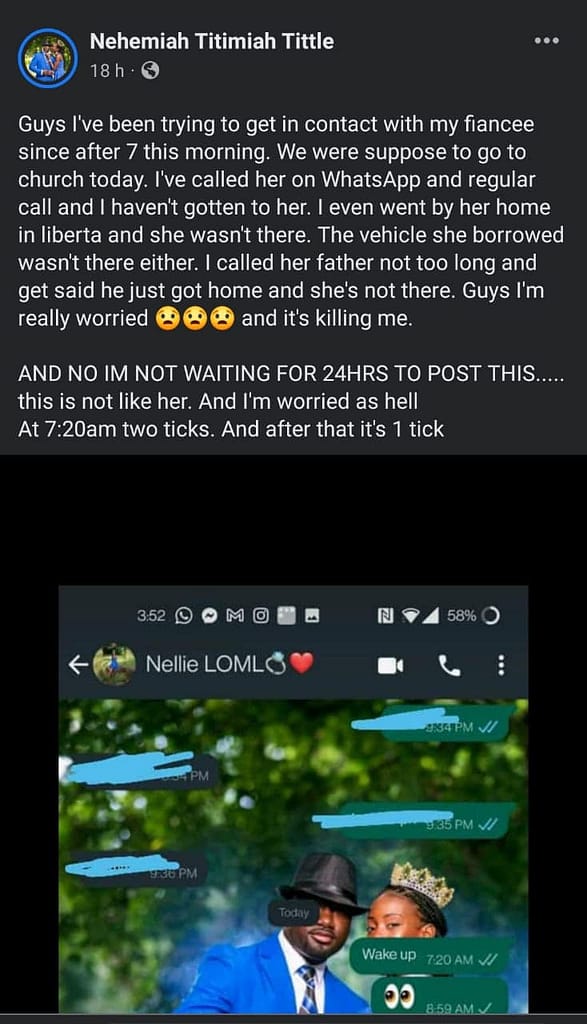Tap the NFC status icon
Image resolution: width=587 pixels, height=1024 pixels.
pyautogui.click(x=385, y=615)
